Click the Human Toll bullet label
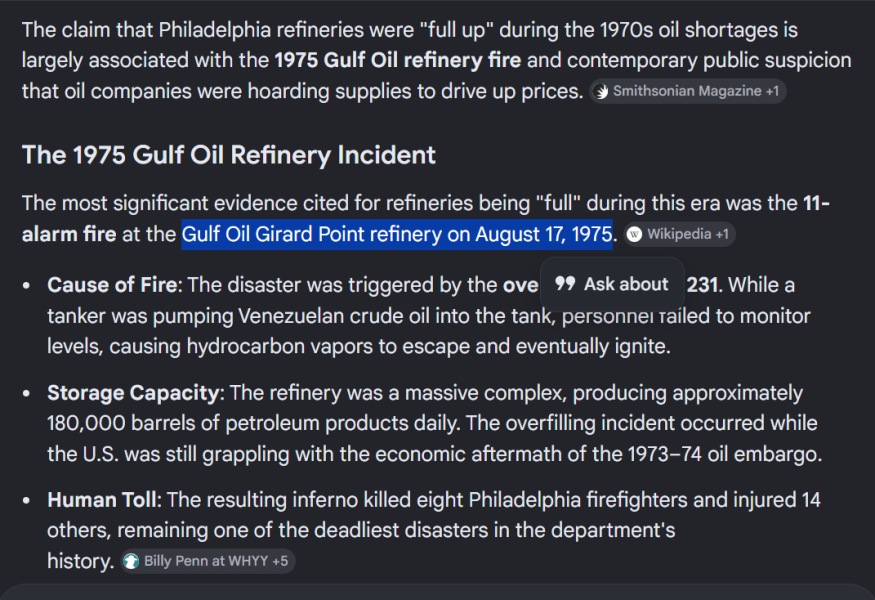Image resolution: width=875 pixels, height=600 pixels. pyautogui.click(x=104, y=500)
